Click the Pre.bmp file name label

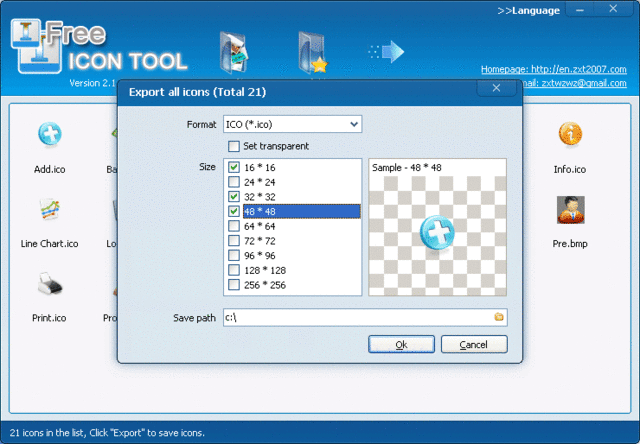click(x=570, y=244)
